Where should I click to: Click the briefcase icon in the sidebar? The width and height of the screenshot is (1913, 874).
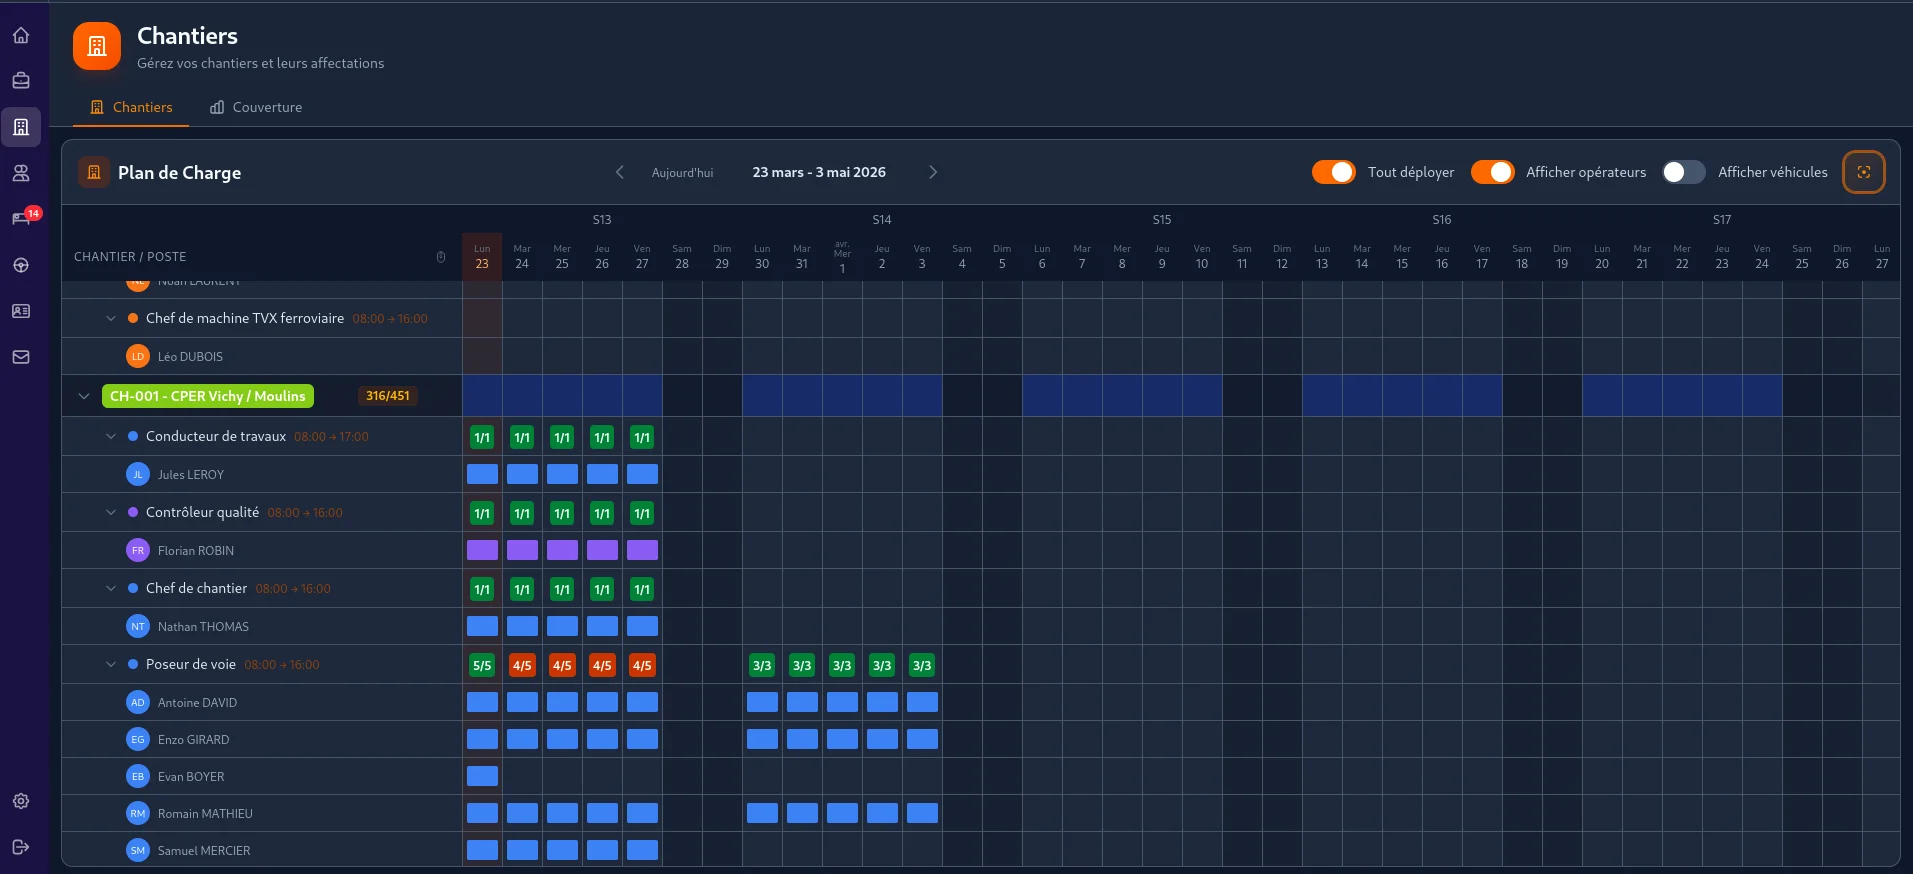pos(21,81)
